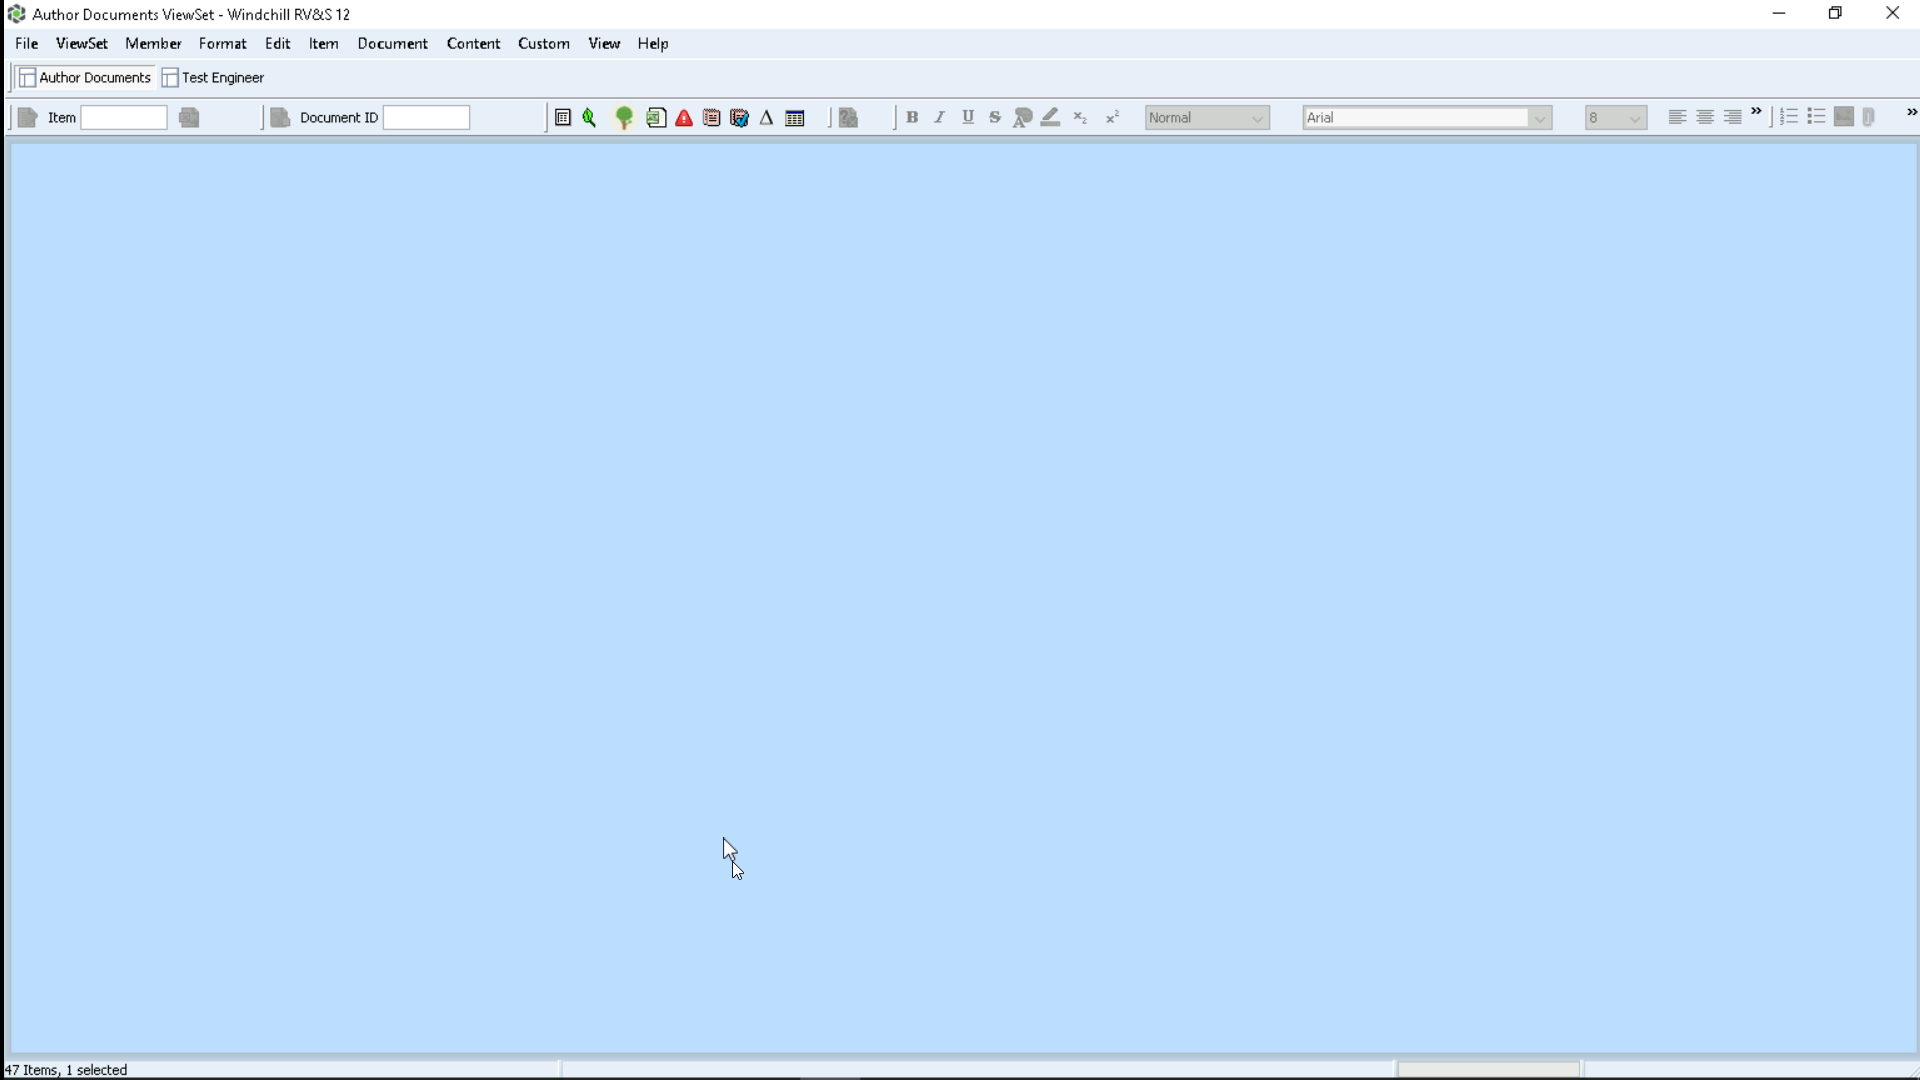Open the Format menu

pyautogui.click(x=223, y=44)
